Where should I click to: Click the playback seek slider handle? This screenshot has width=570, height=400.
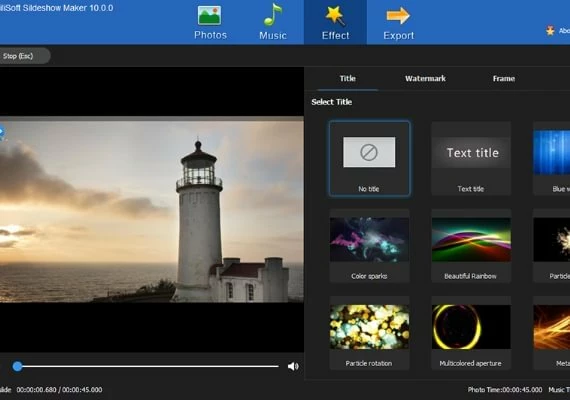(x=17, y=366)
